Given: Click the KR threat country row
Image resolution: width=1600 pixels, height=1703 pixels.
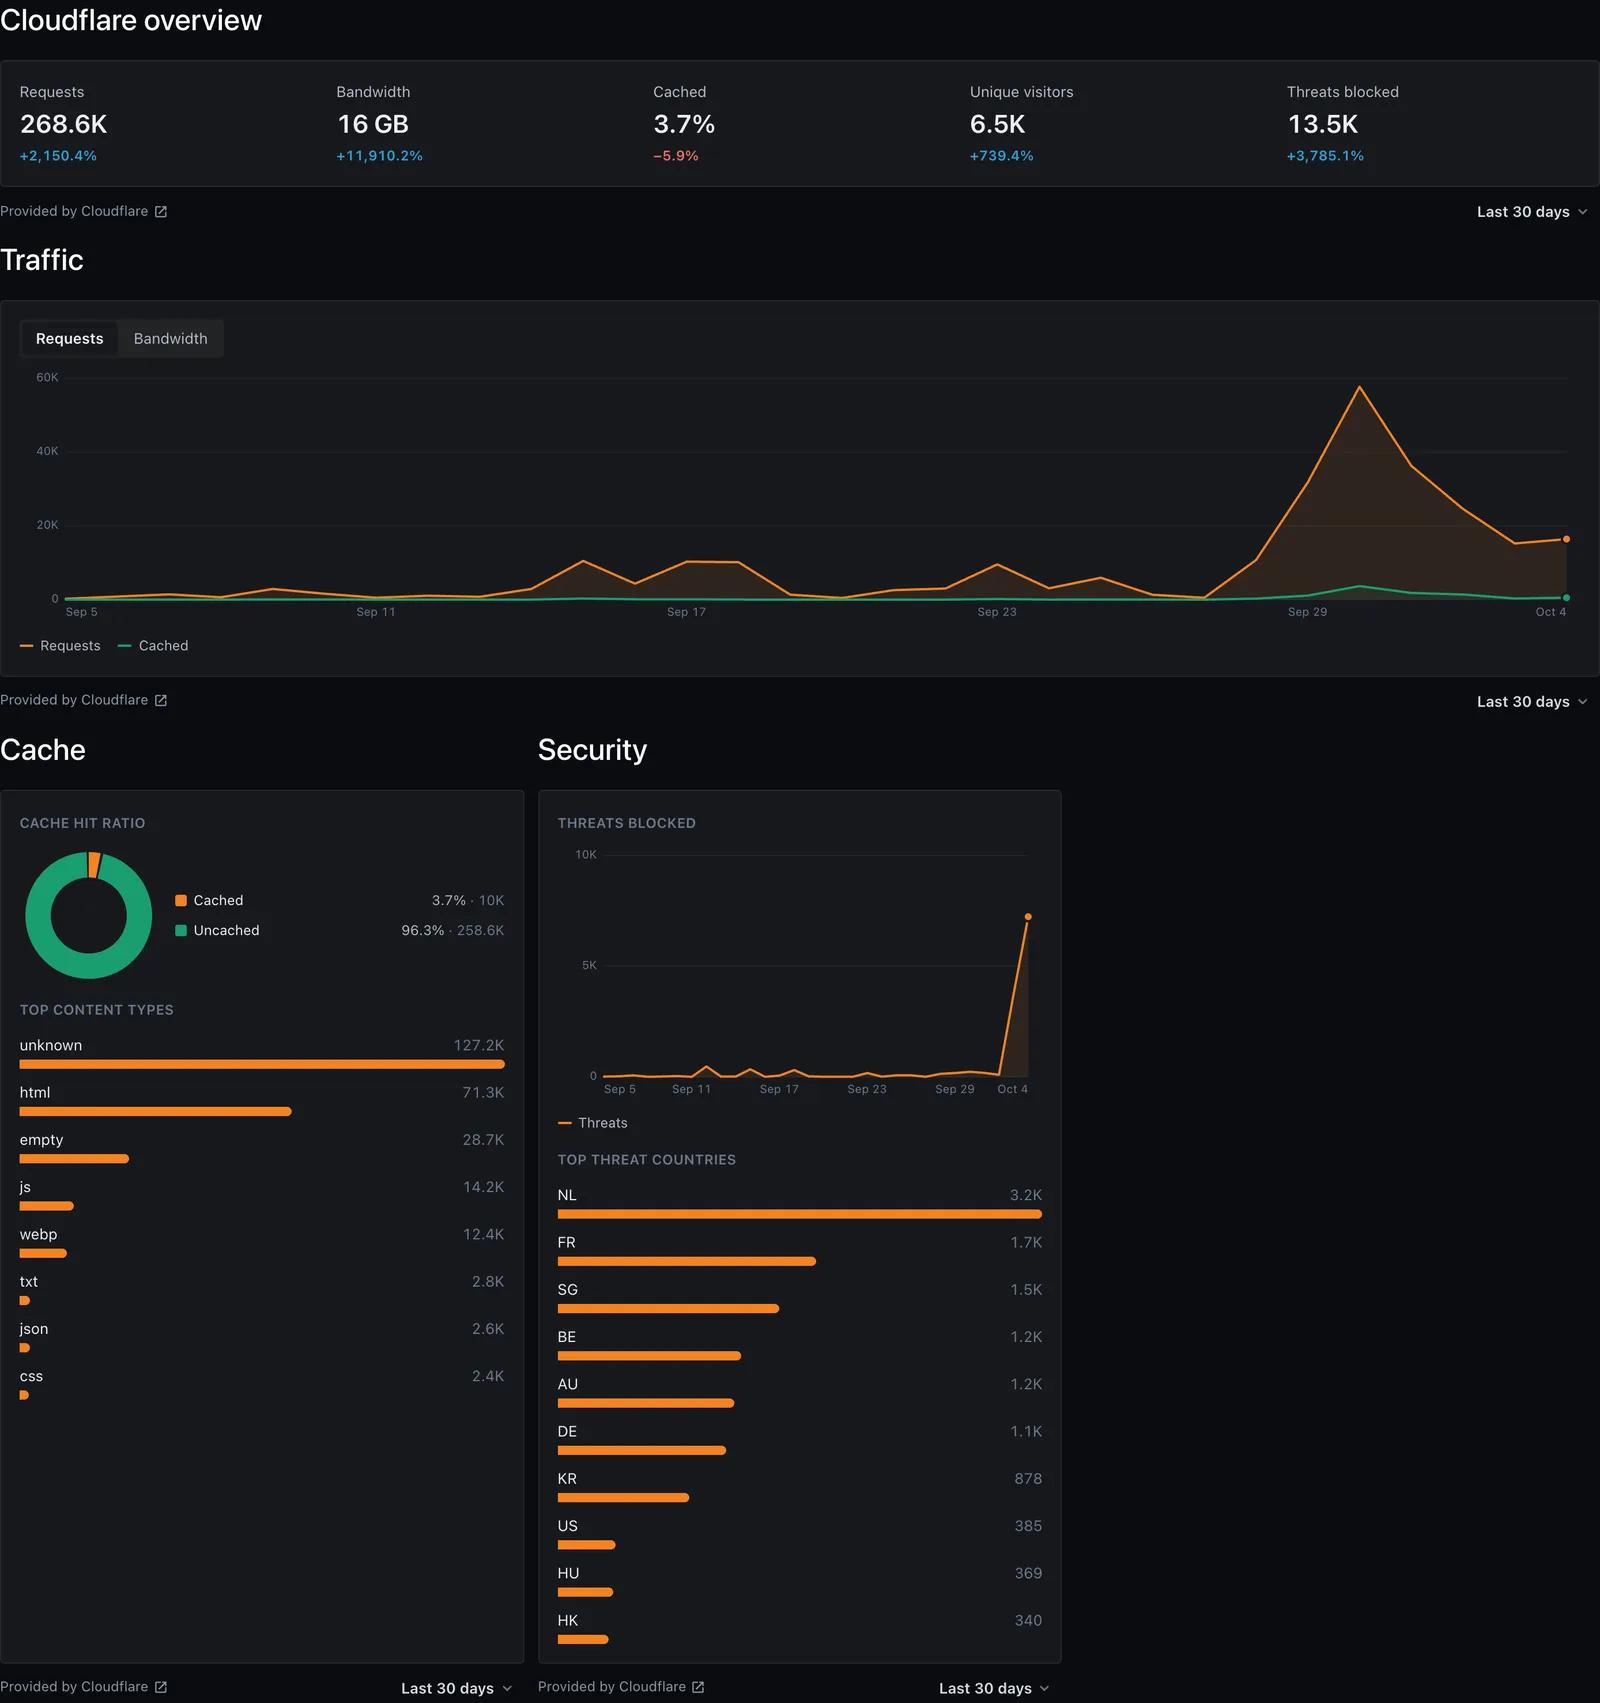Looking at the screenshot, I should click(x=800, y=1487).
